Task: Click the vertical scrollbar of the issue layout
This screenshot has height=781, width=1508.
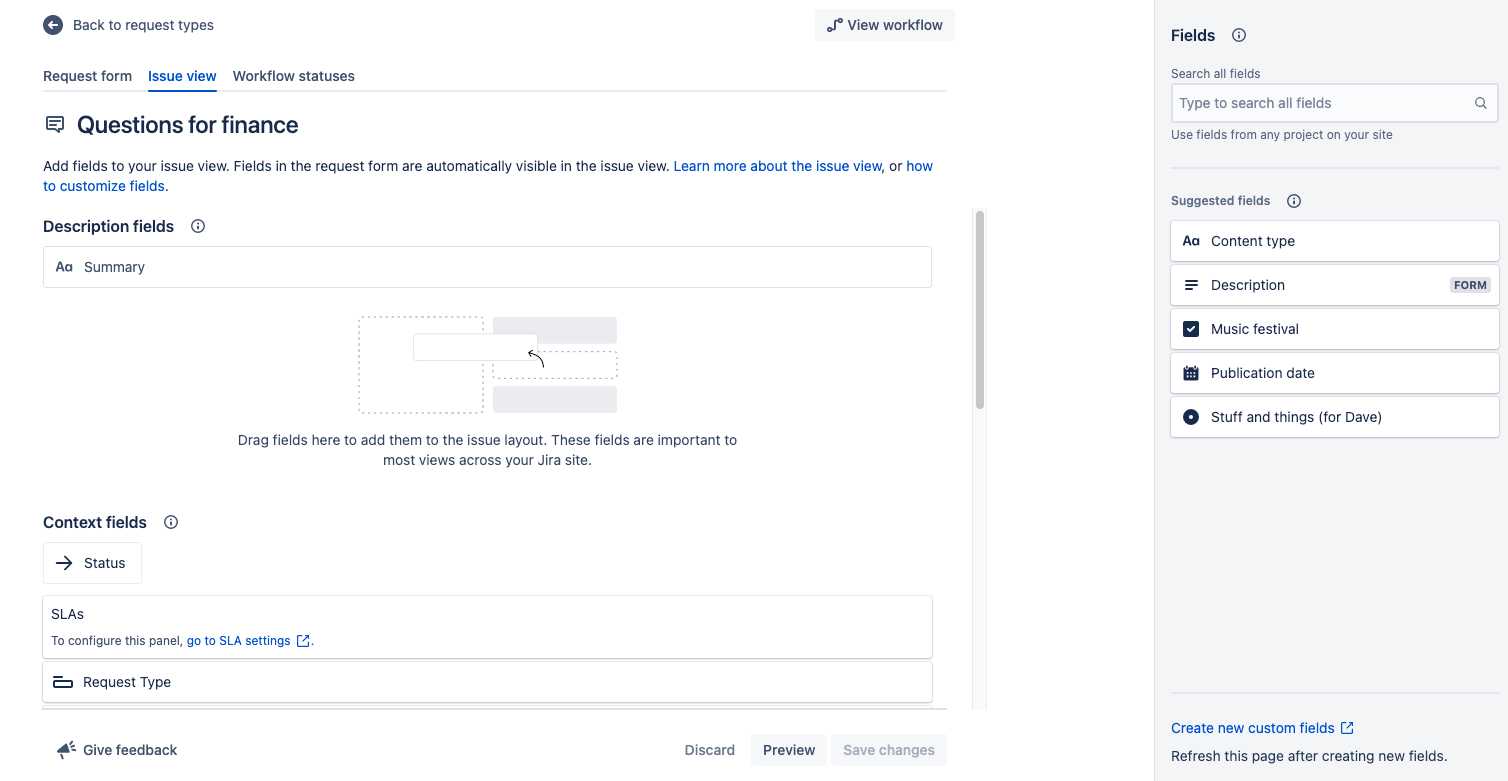Action: pyautogui.click(x=980, y=310)
